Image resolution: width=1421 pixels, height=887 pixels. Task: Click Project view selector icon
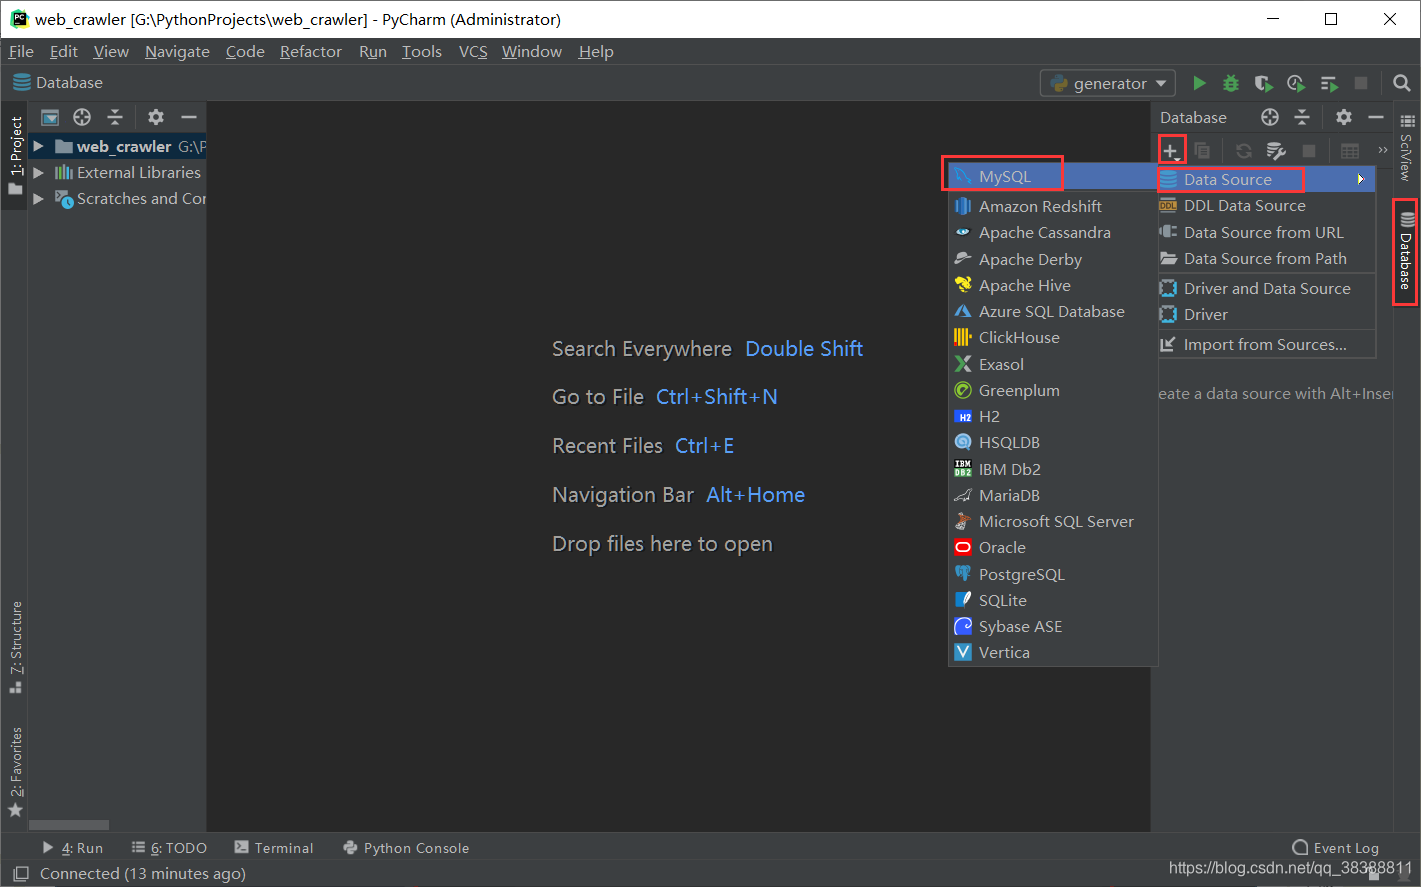49,117
